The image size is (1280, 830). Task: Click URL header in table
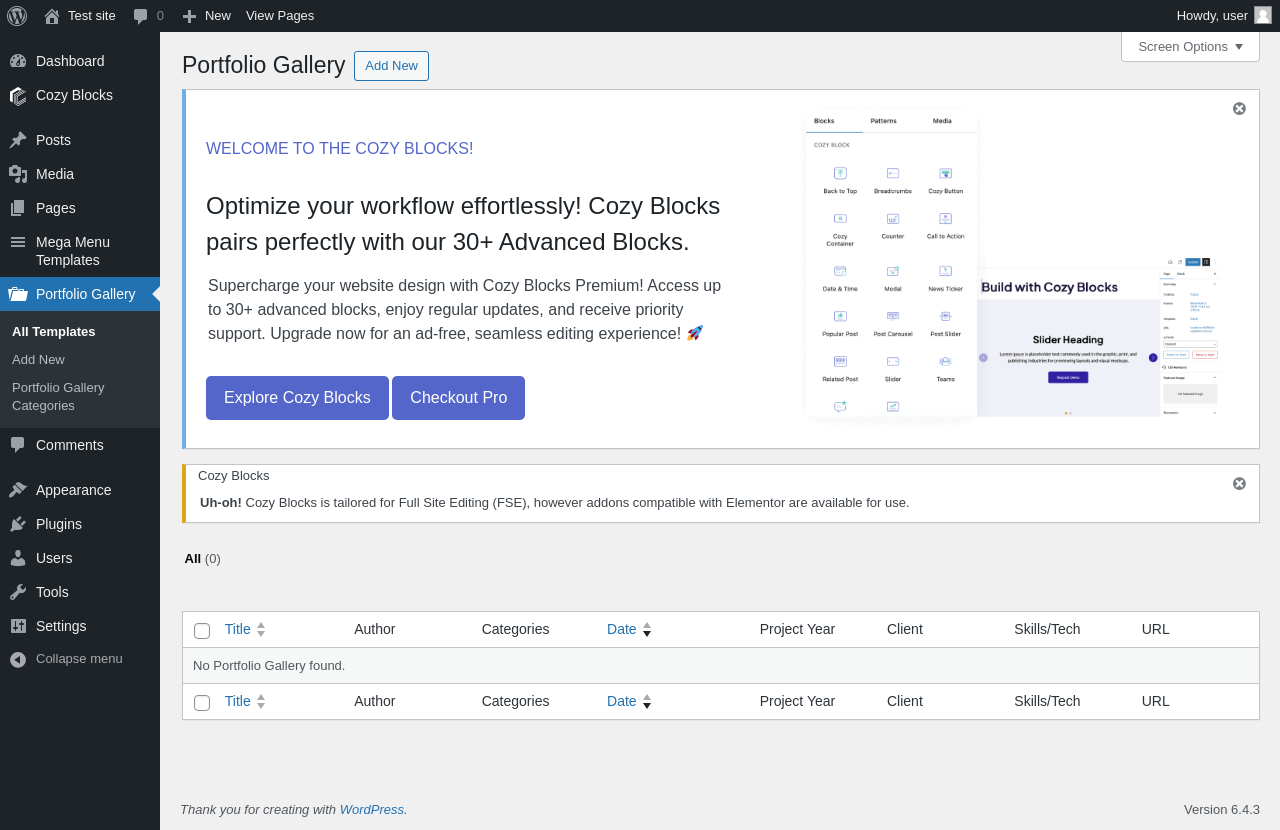pyautogui.click(x=1155, y=630)
